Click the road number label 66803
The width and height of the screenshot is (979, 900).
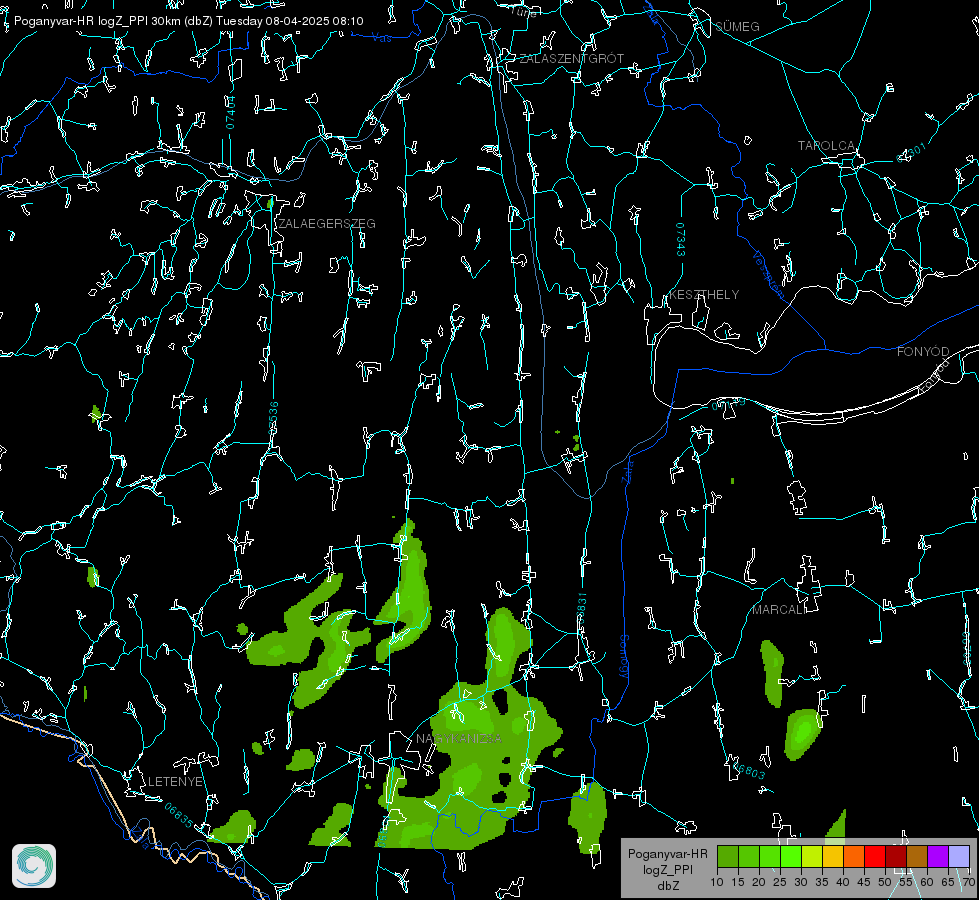(747, 769)
